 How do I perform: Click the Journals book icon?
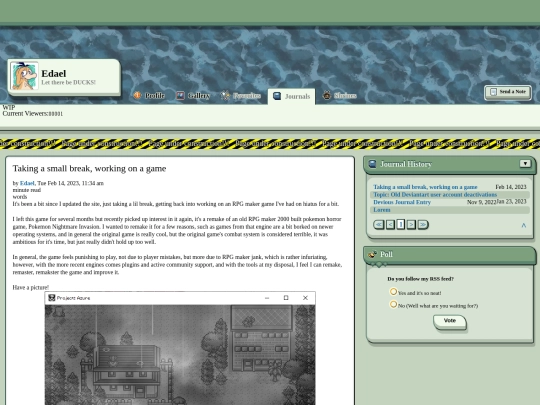(277, 96)
